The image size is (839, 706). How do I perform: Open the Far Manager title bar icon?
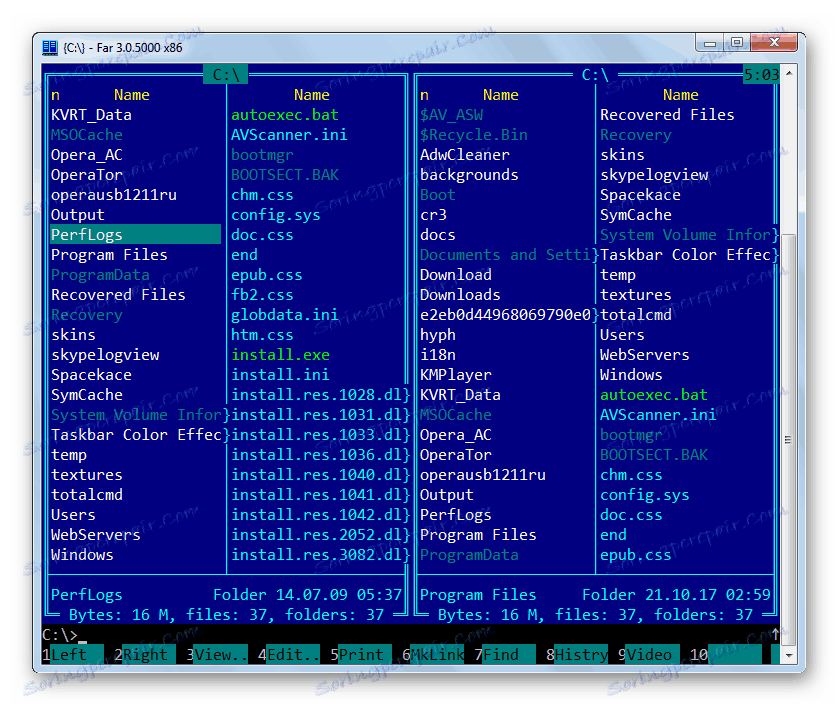point(50,48)
